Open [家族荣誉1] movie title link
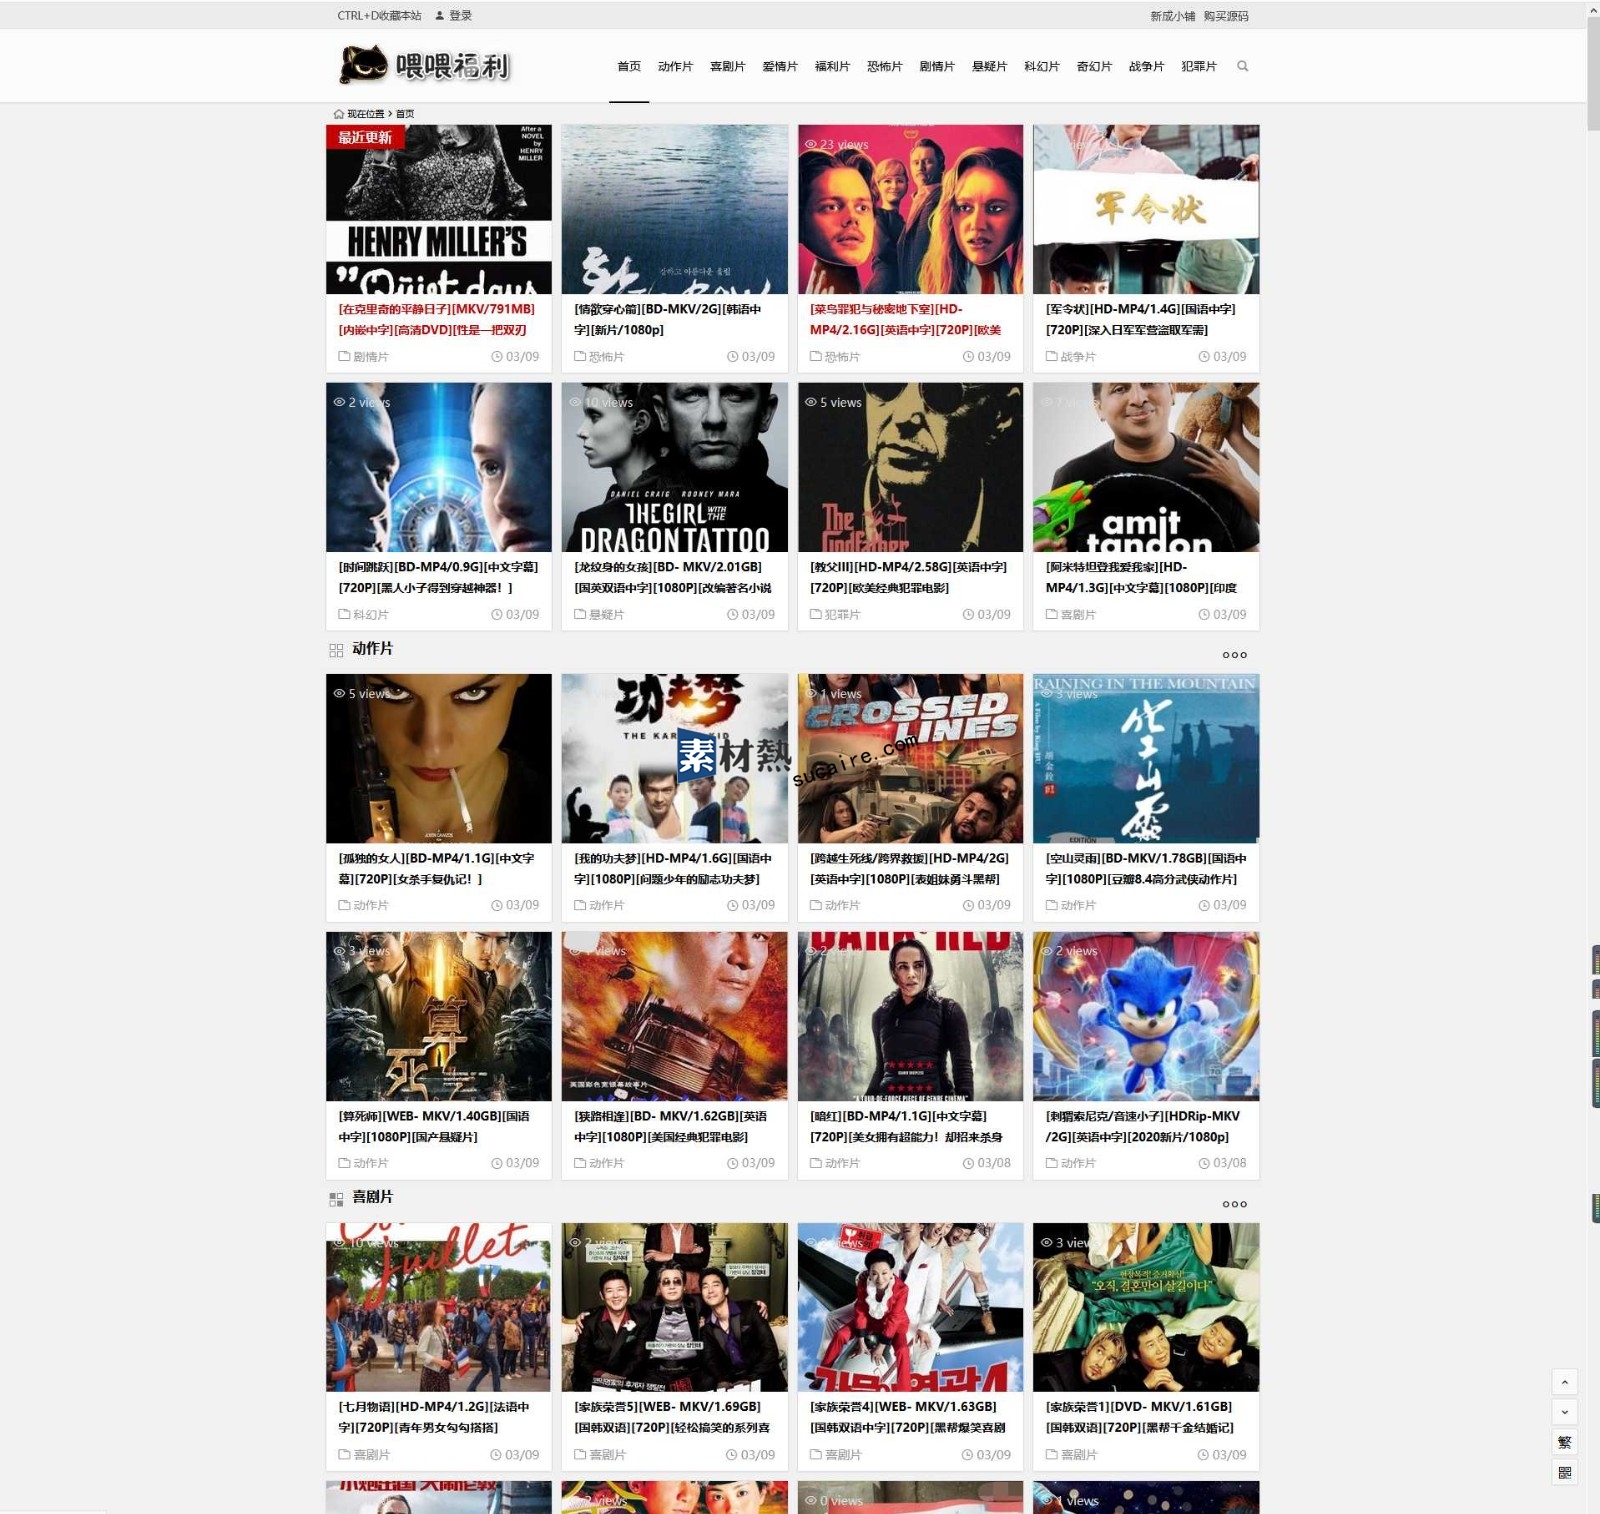The height and width of the screenshot is (1514, 1600). 1140,1417
